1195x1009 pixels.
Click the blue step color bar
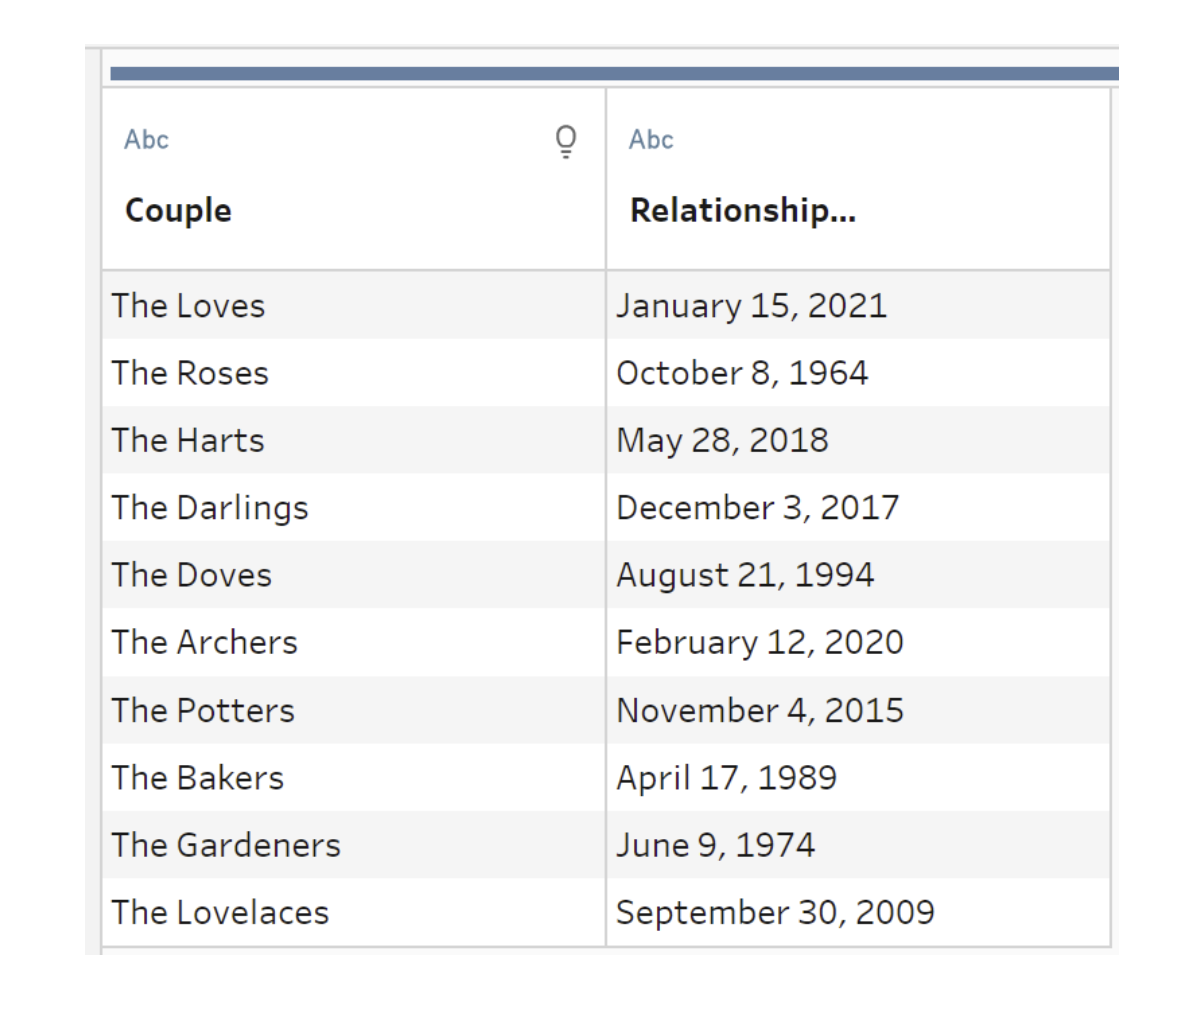pos(614,73)
